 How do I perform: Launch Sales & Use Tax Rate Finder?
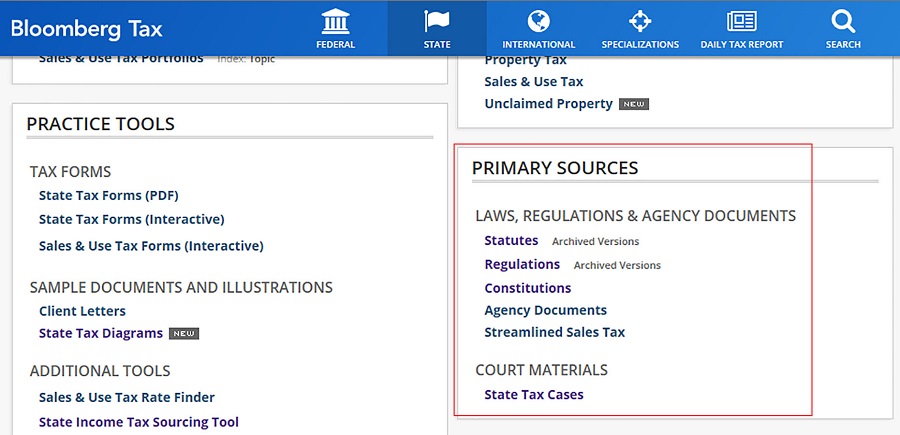click(127, 397)
